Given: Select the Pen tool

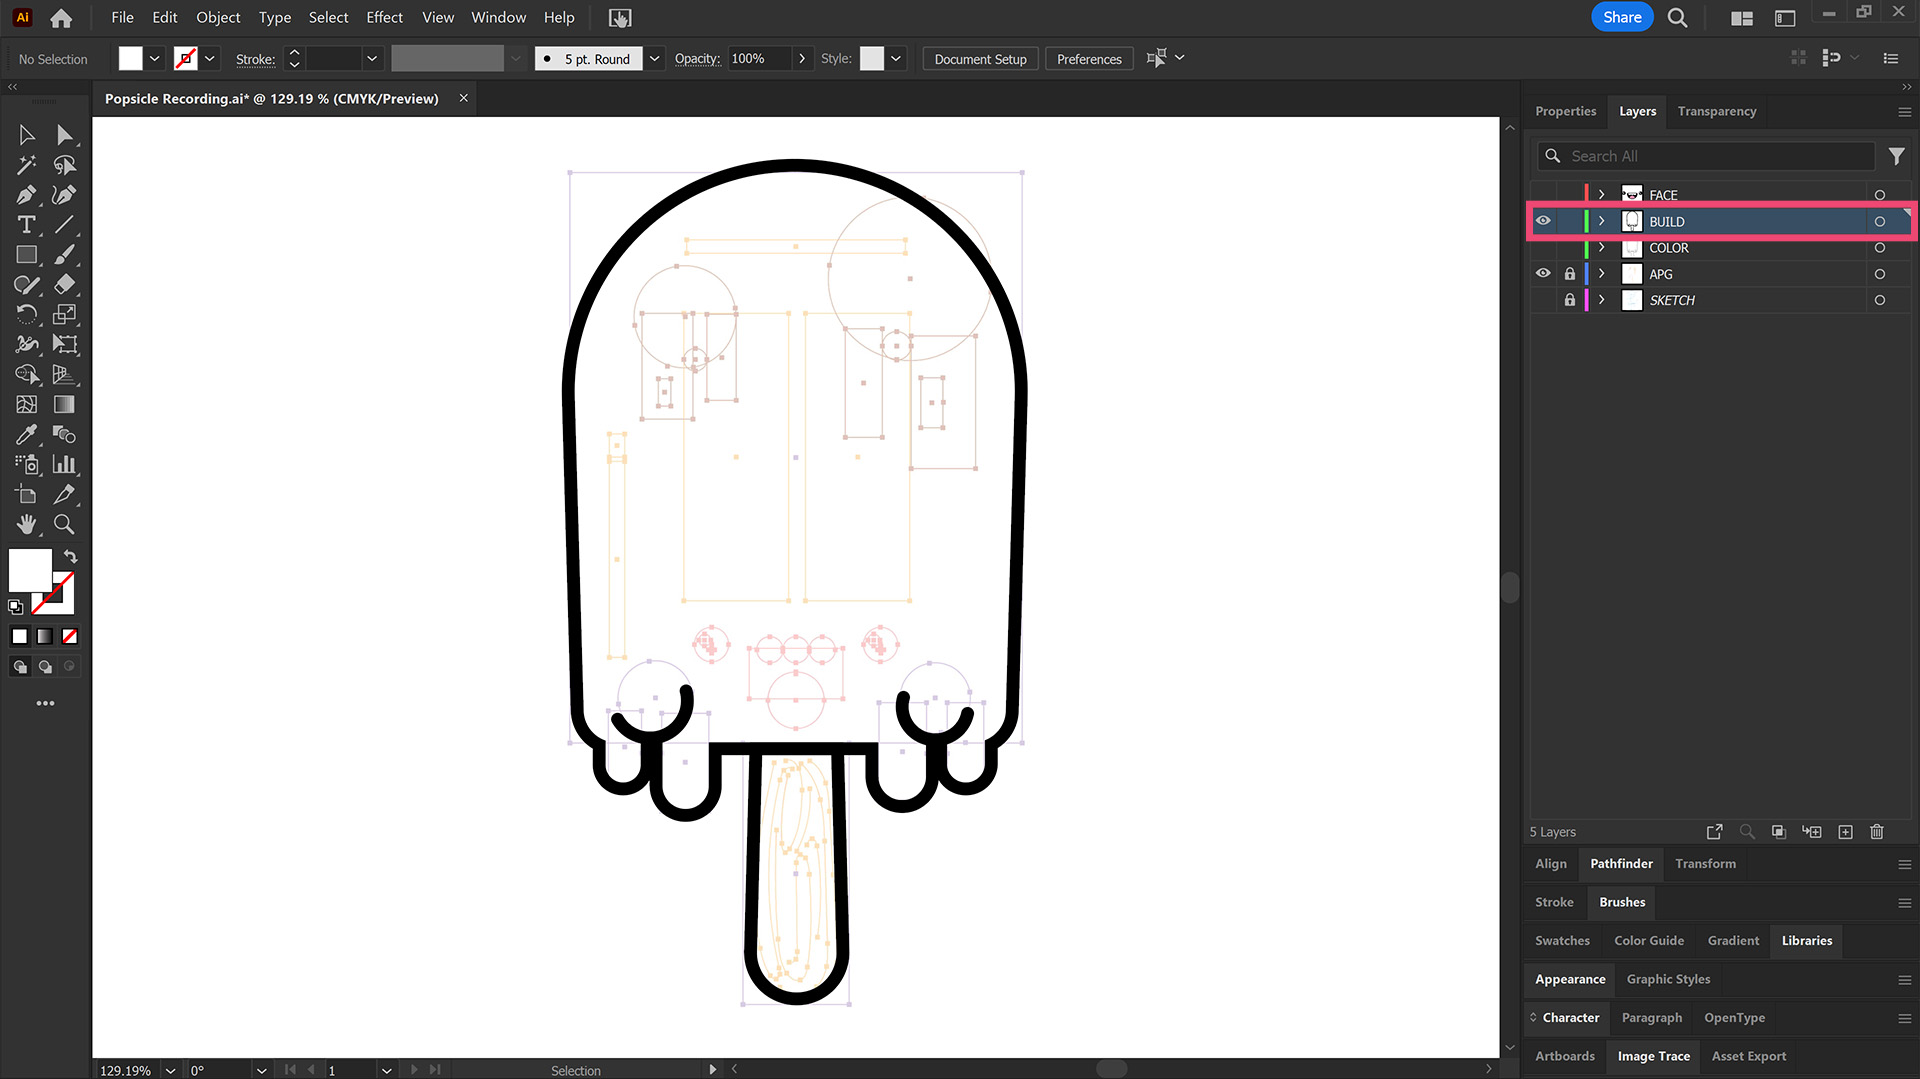Looking at the screenshot, I should point(27,195).
